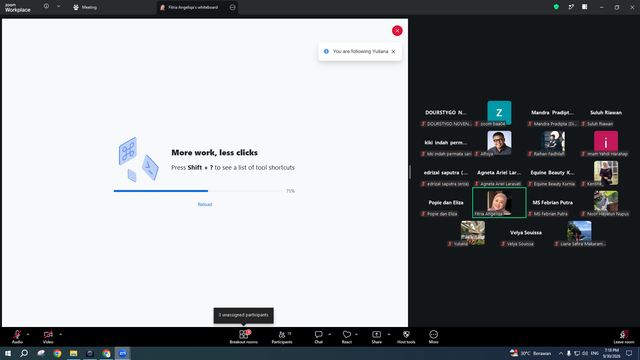640x360 pixels.
Task: Open the Windows Start menu
Action: (x=8, y=353)
